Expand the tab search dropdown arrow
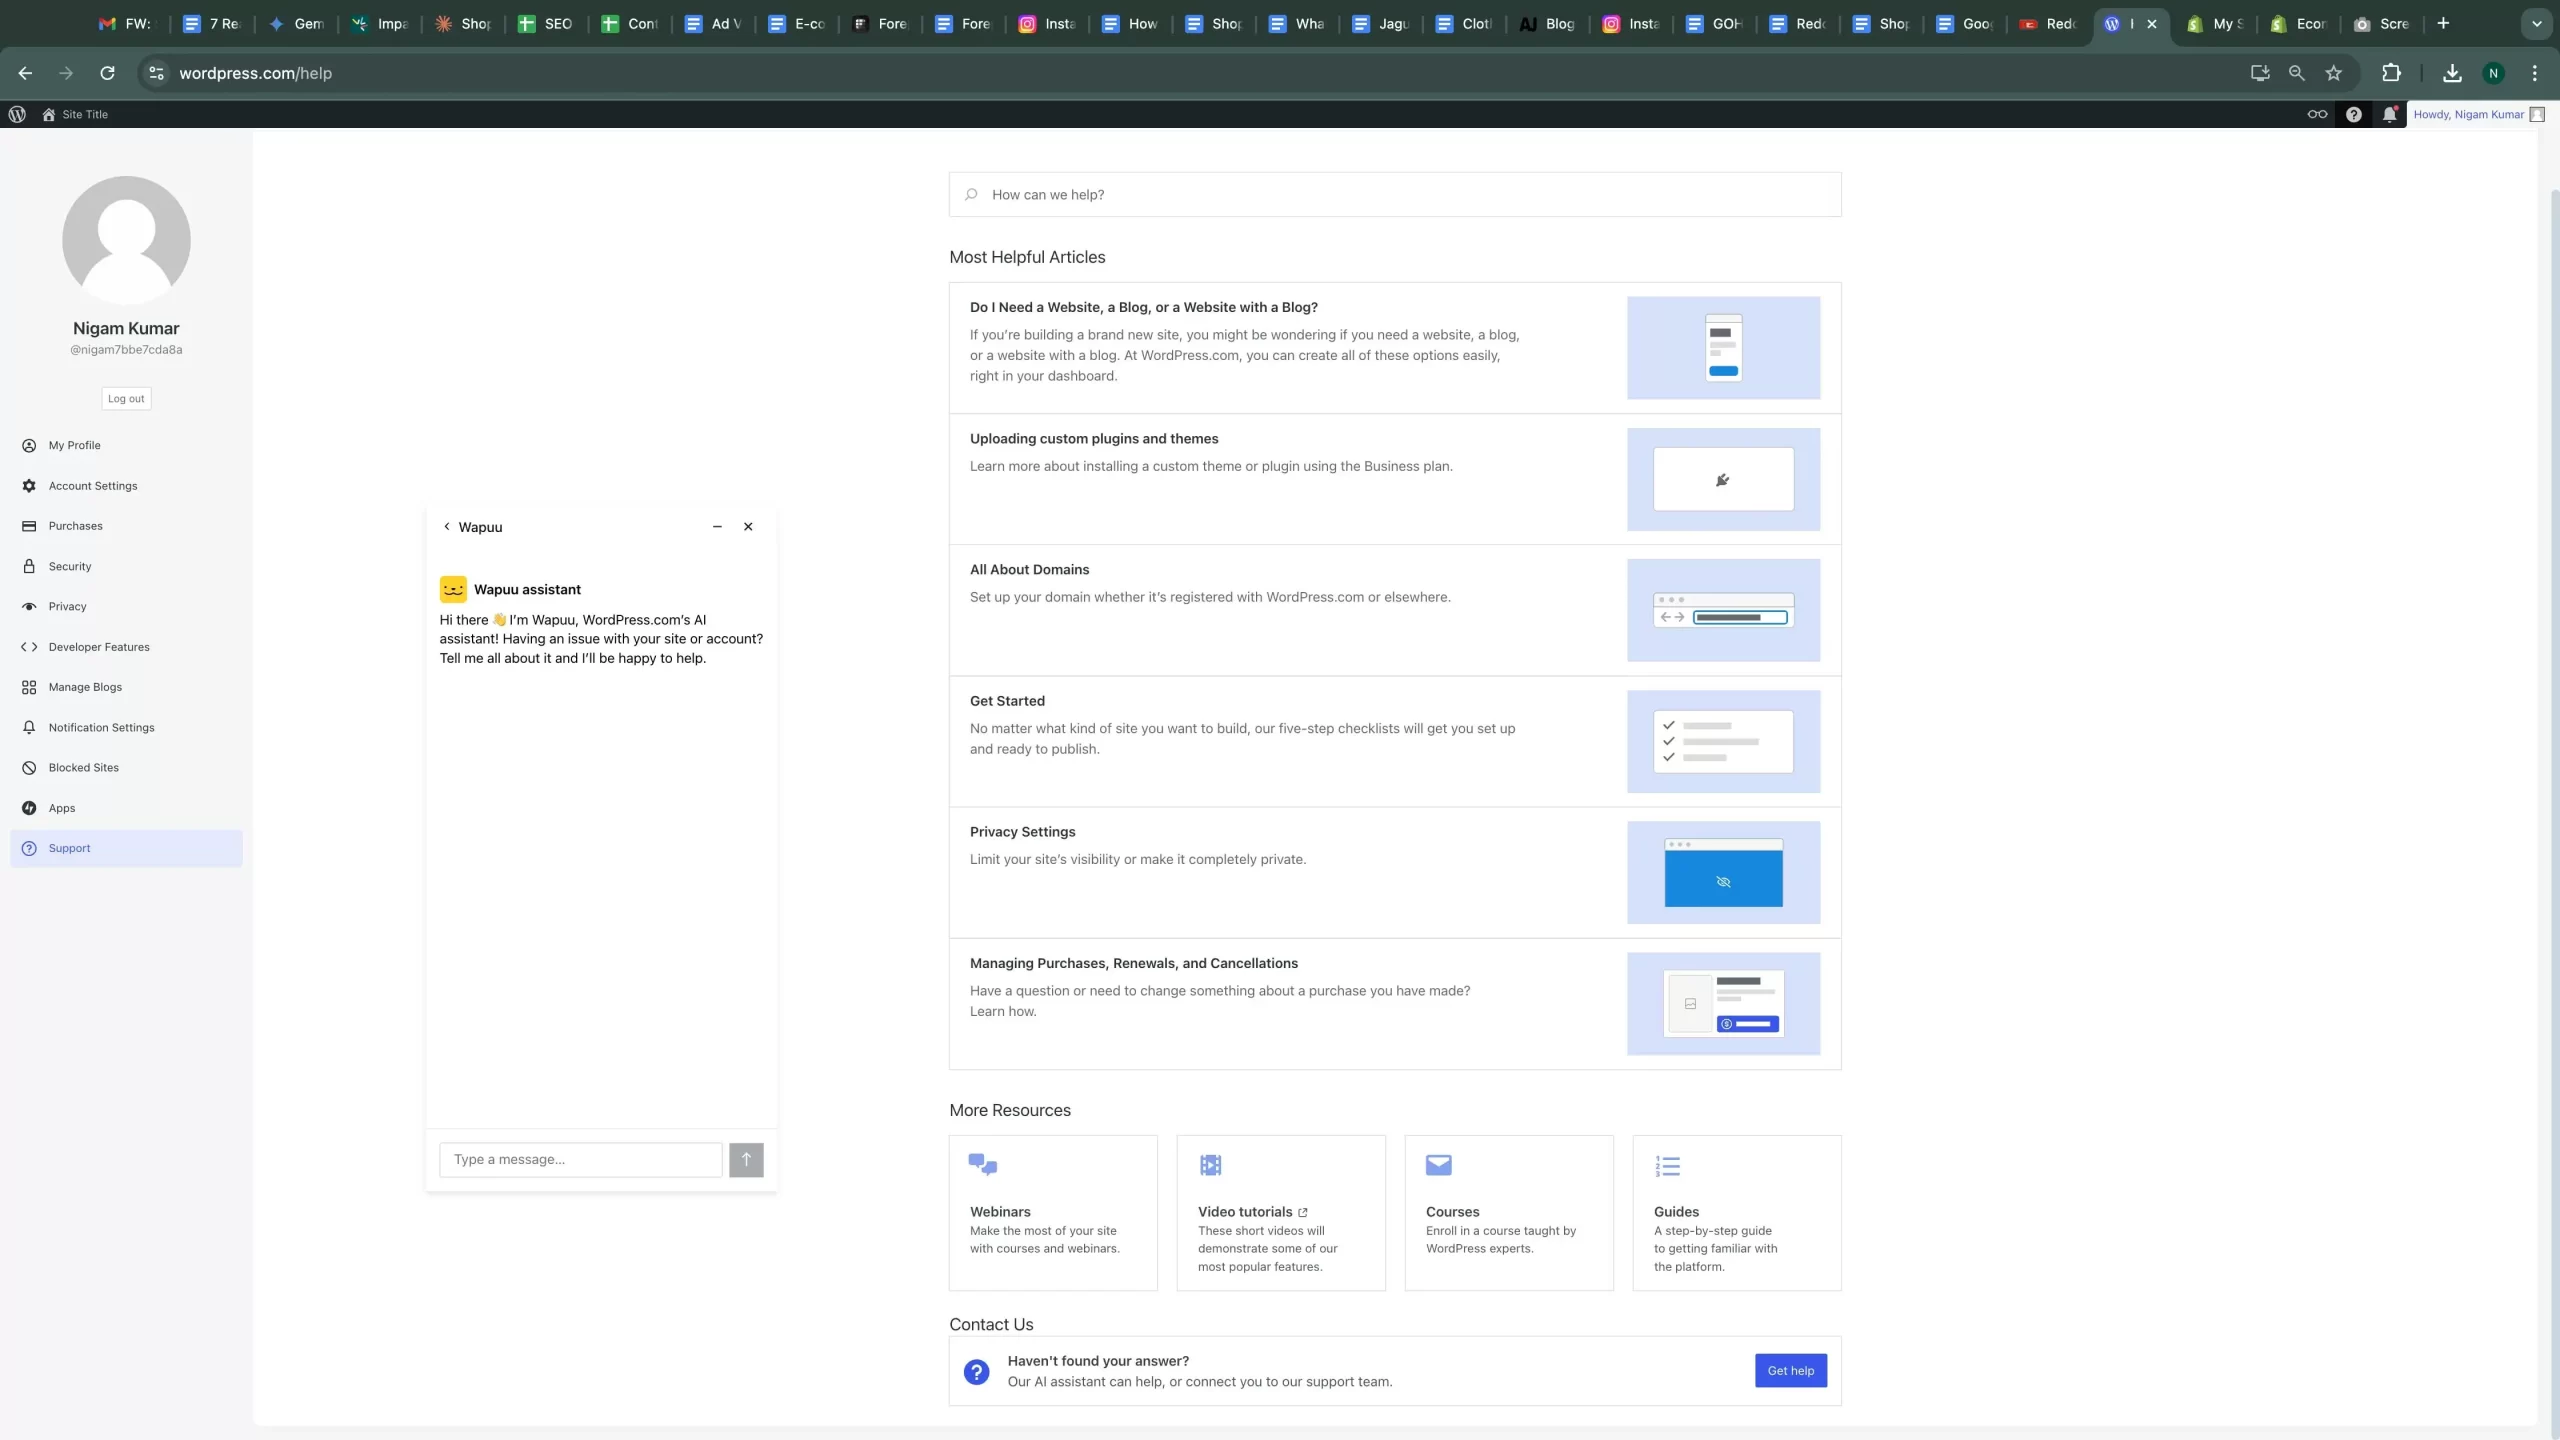Image resolution: width=2560 pixels, height=1440 pixels. [x=2537, y=24]
